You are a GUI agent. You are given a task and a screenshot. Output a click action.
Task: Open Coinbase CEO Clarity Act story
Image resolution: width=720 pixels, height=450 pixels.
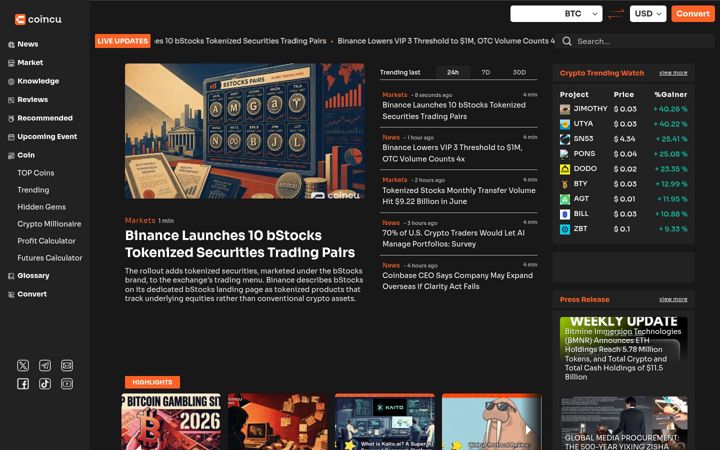pyautogui.click(x=457, y=281)
